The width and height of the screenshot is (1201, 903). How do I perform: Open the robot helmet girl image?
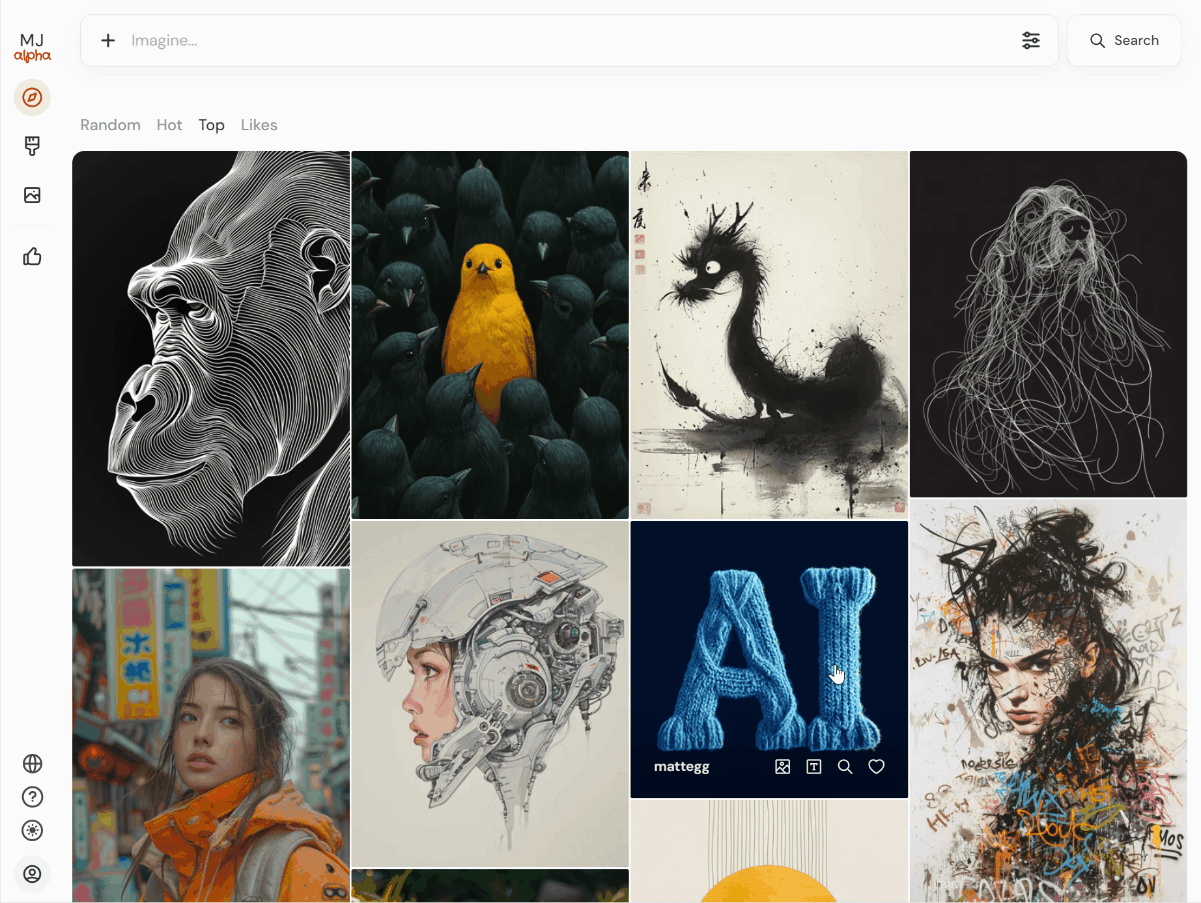(490, 694)
